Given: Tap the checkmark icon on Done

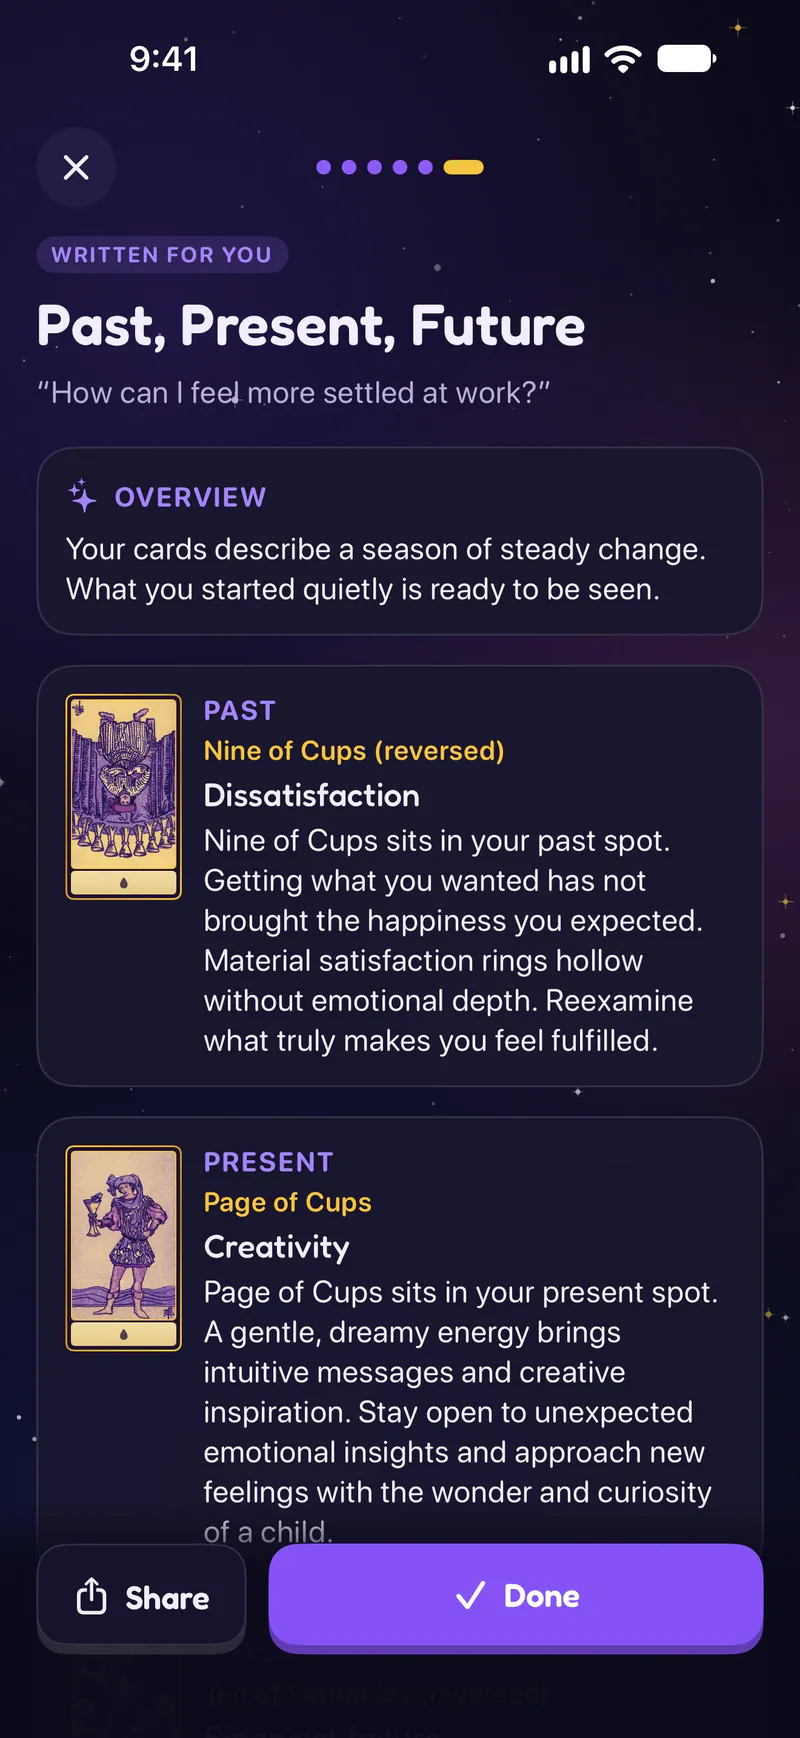Looking at the screenshot, I should click(470, 1595).
